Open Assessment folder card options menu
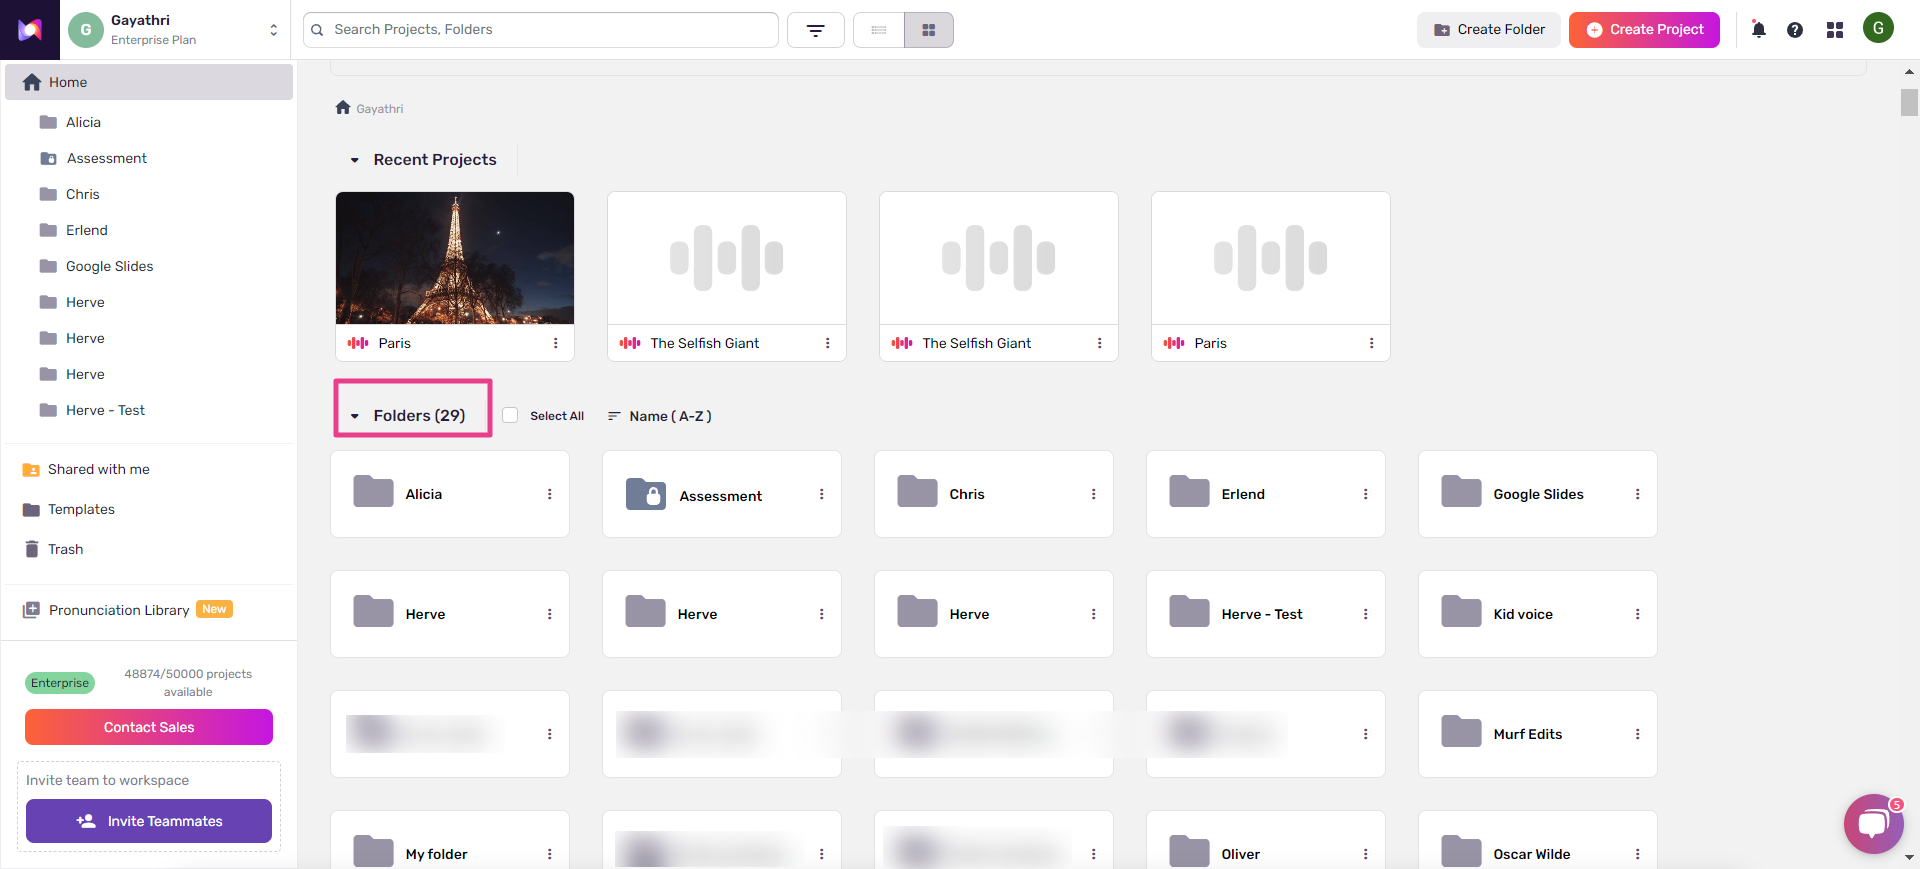Viewport: 1920px width, 869px height. click(x=822, y=494)
